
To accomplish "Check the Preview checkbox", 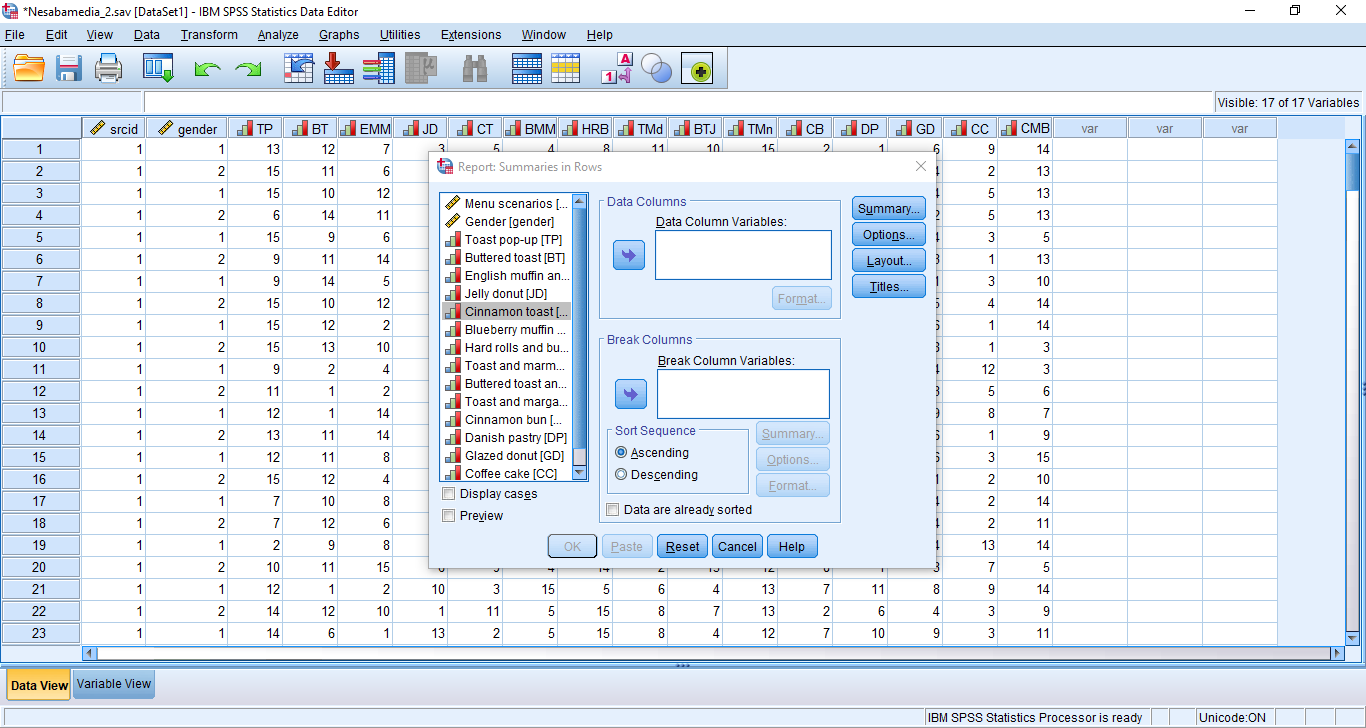I will (449, 516).
